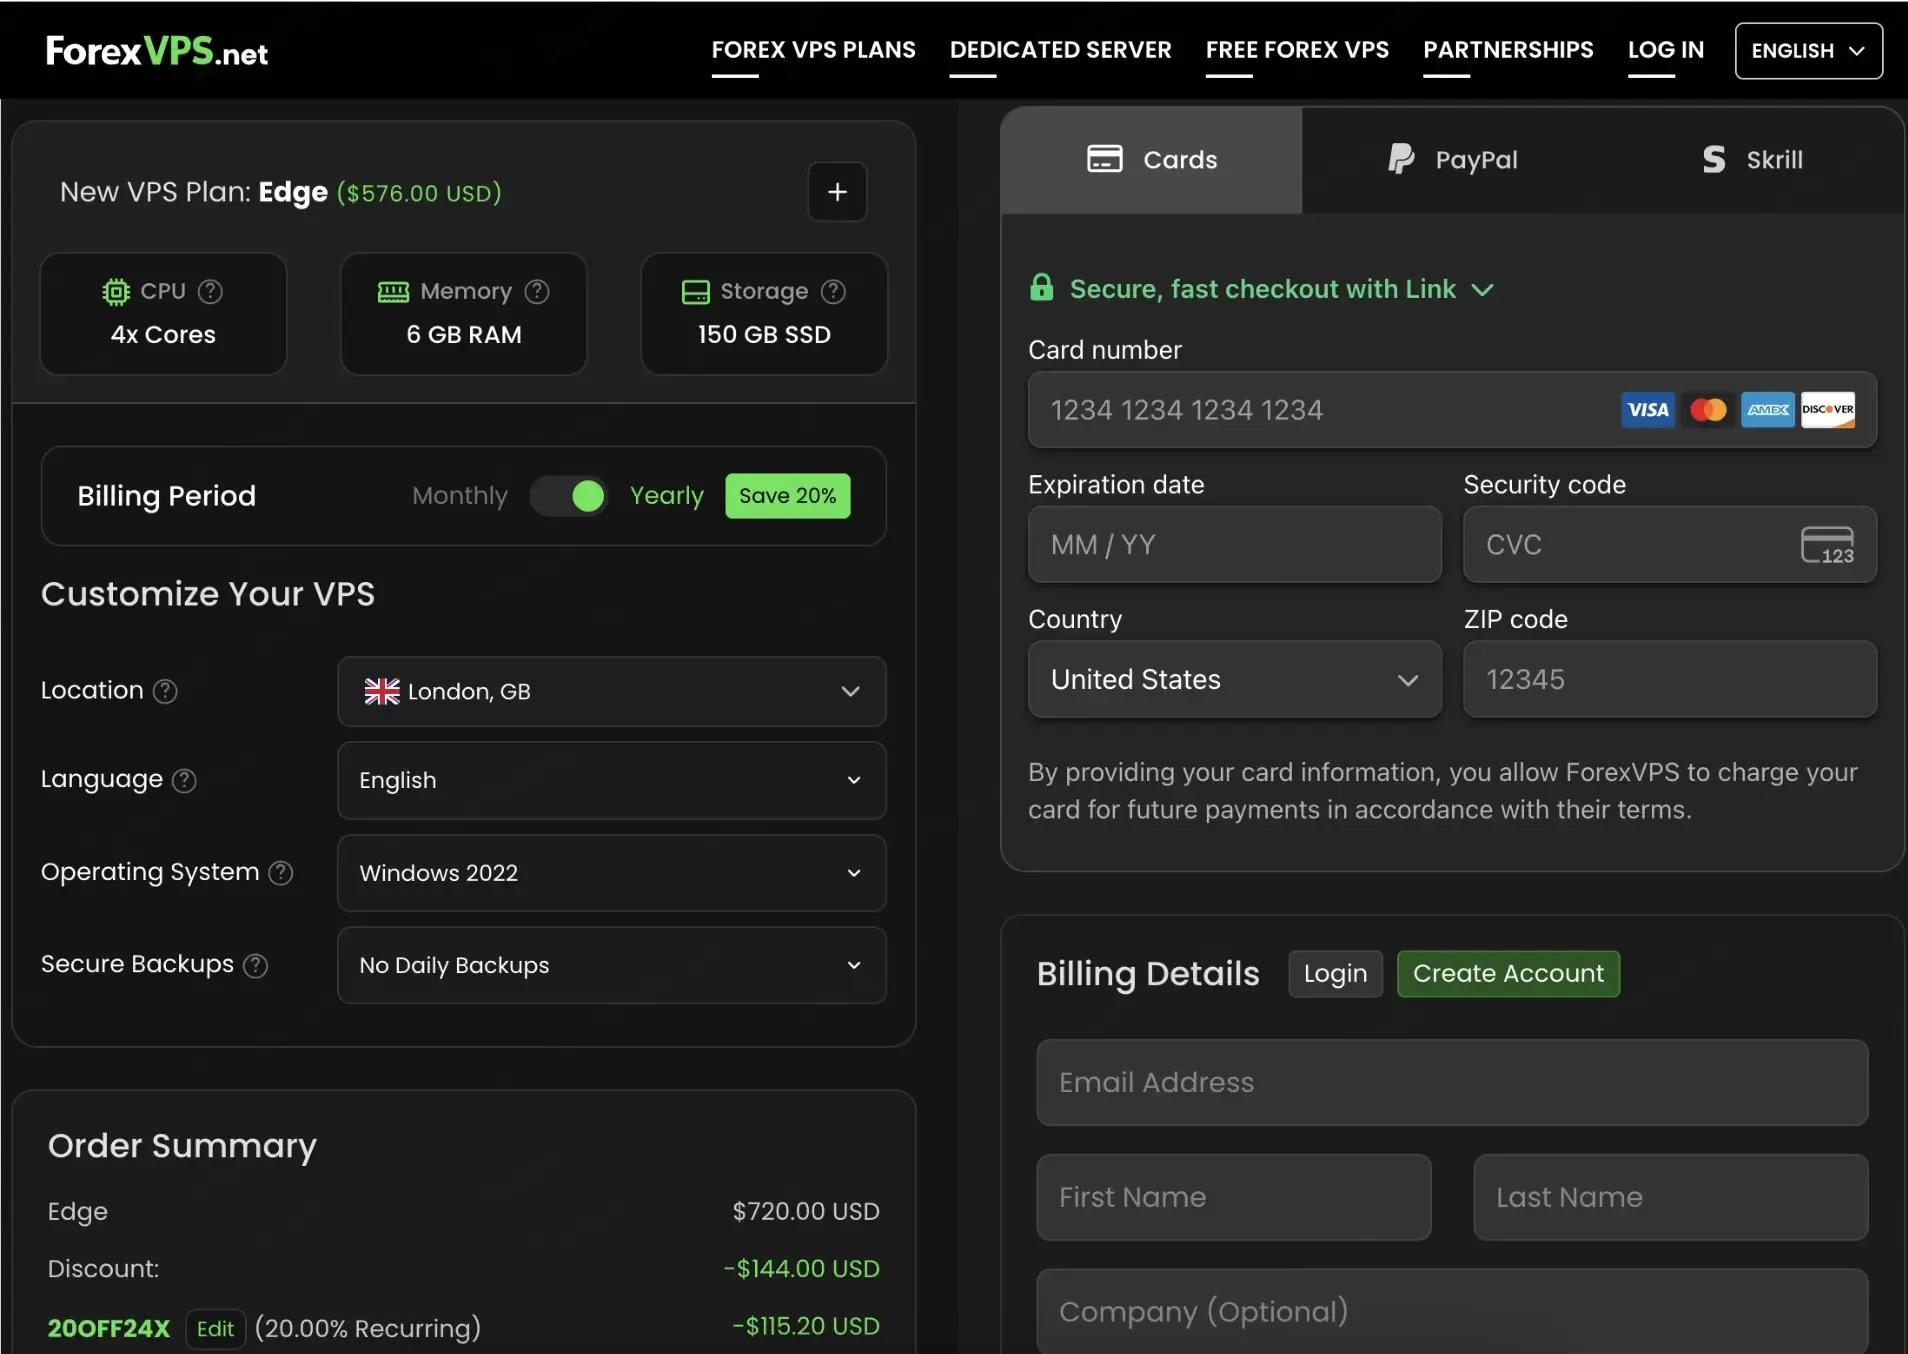This screenshot has width=1908, height=1354.
Task: Click the plus icon beside Edge plan
Action: [x=837, y=192]
